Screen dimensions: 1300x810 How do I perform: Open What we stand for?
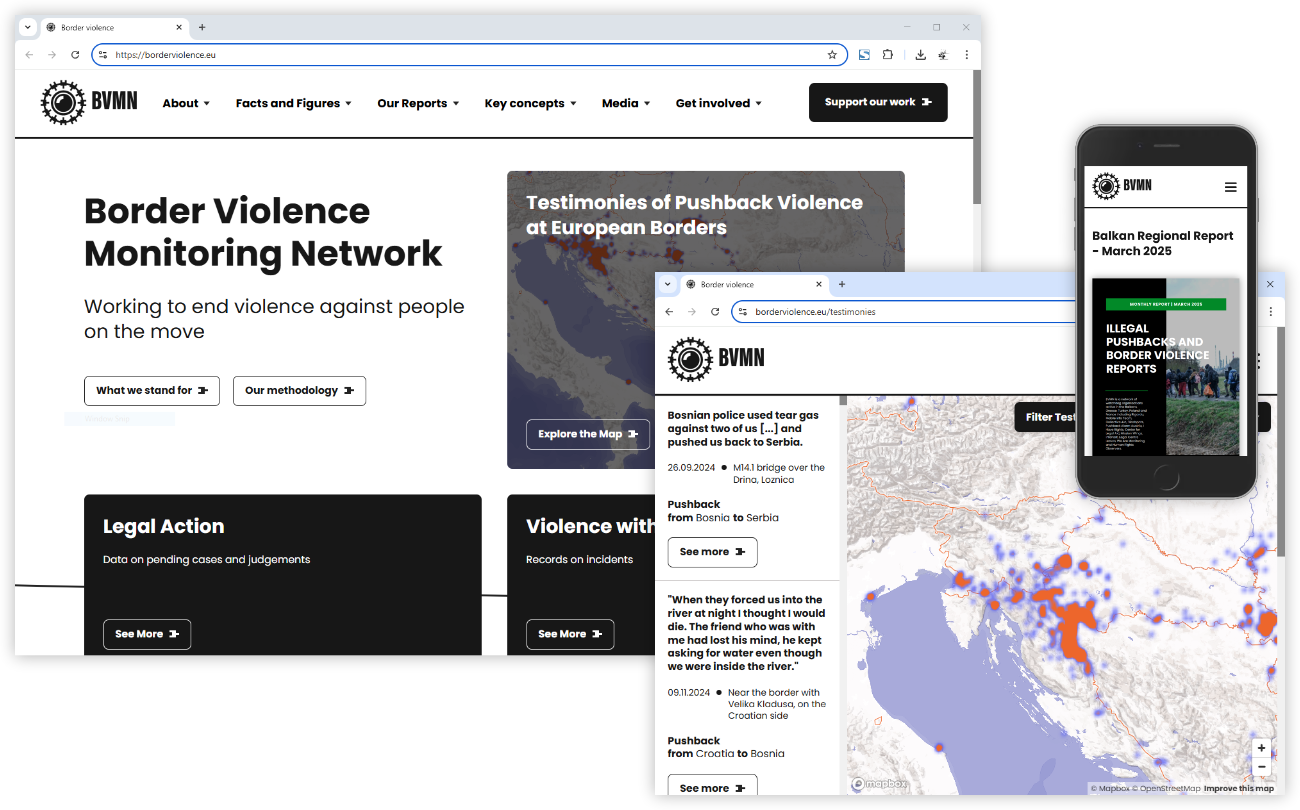click(x=152, y=390)
